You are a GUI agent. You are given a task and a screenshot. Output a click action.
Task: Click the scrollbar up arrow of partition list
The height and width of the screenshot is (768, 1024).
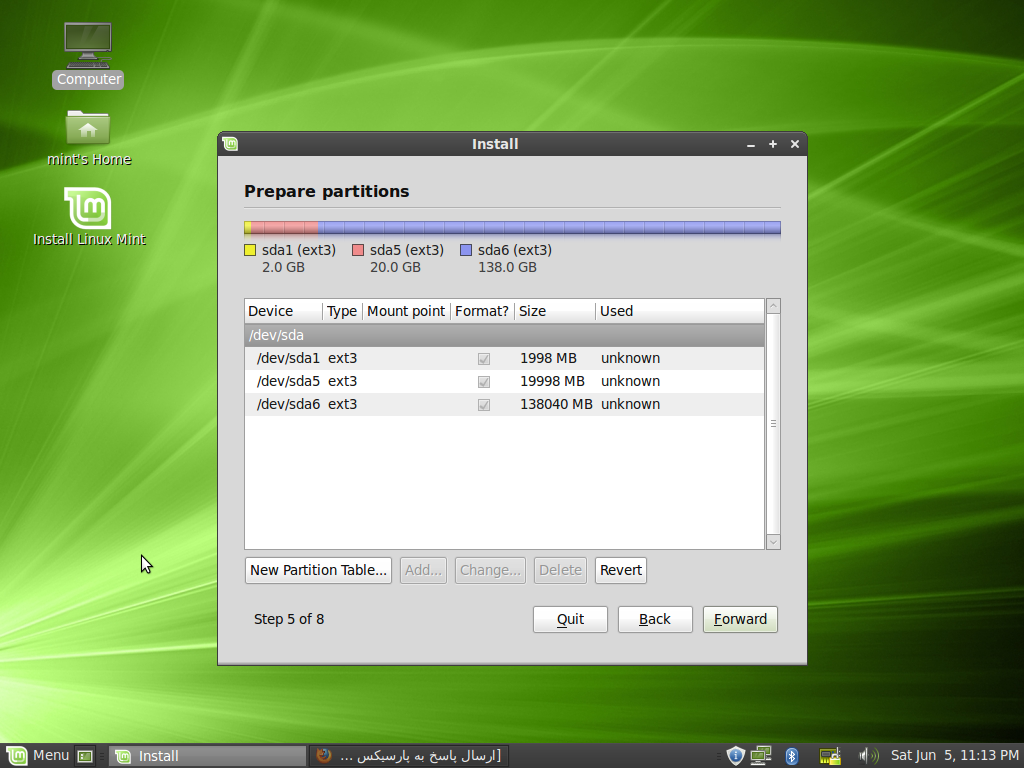click(x=773, y=306)
